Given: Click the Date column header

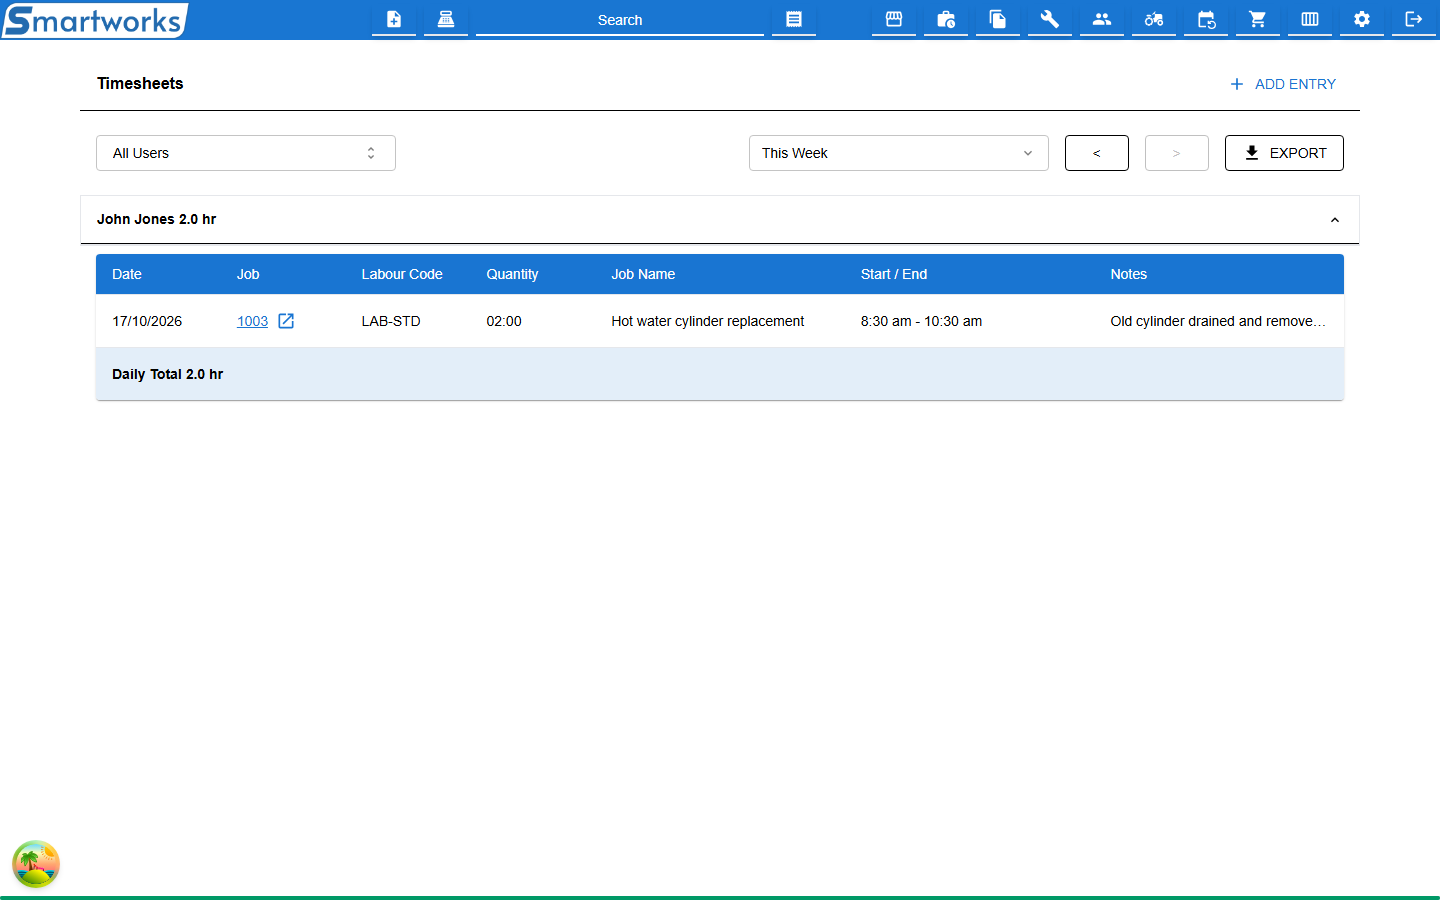Looking at the screenshot, I should pos(127,274).
